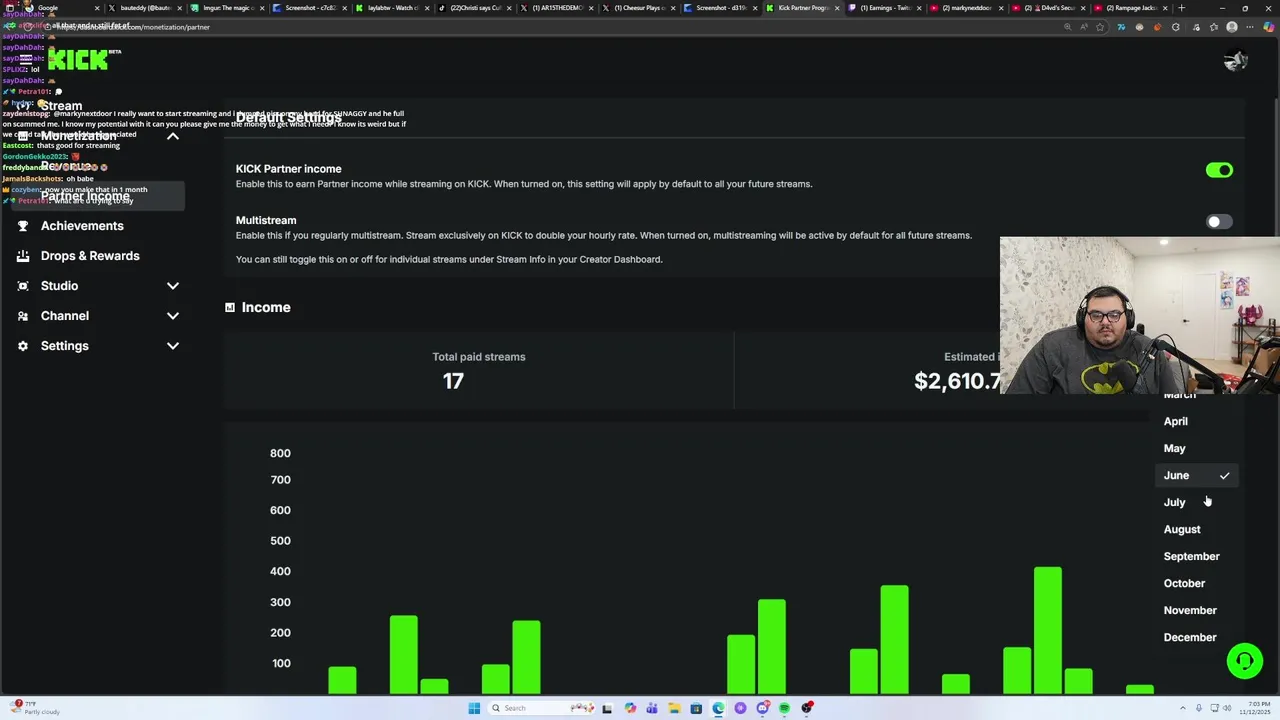The width and height of the screenshot is (1280, 720).
Task: Click the Achievements trophy icon
Action: 23,226
